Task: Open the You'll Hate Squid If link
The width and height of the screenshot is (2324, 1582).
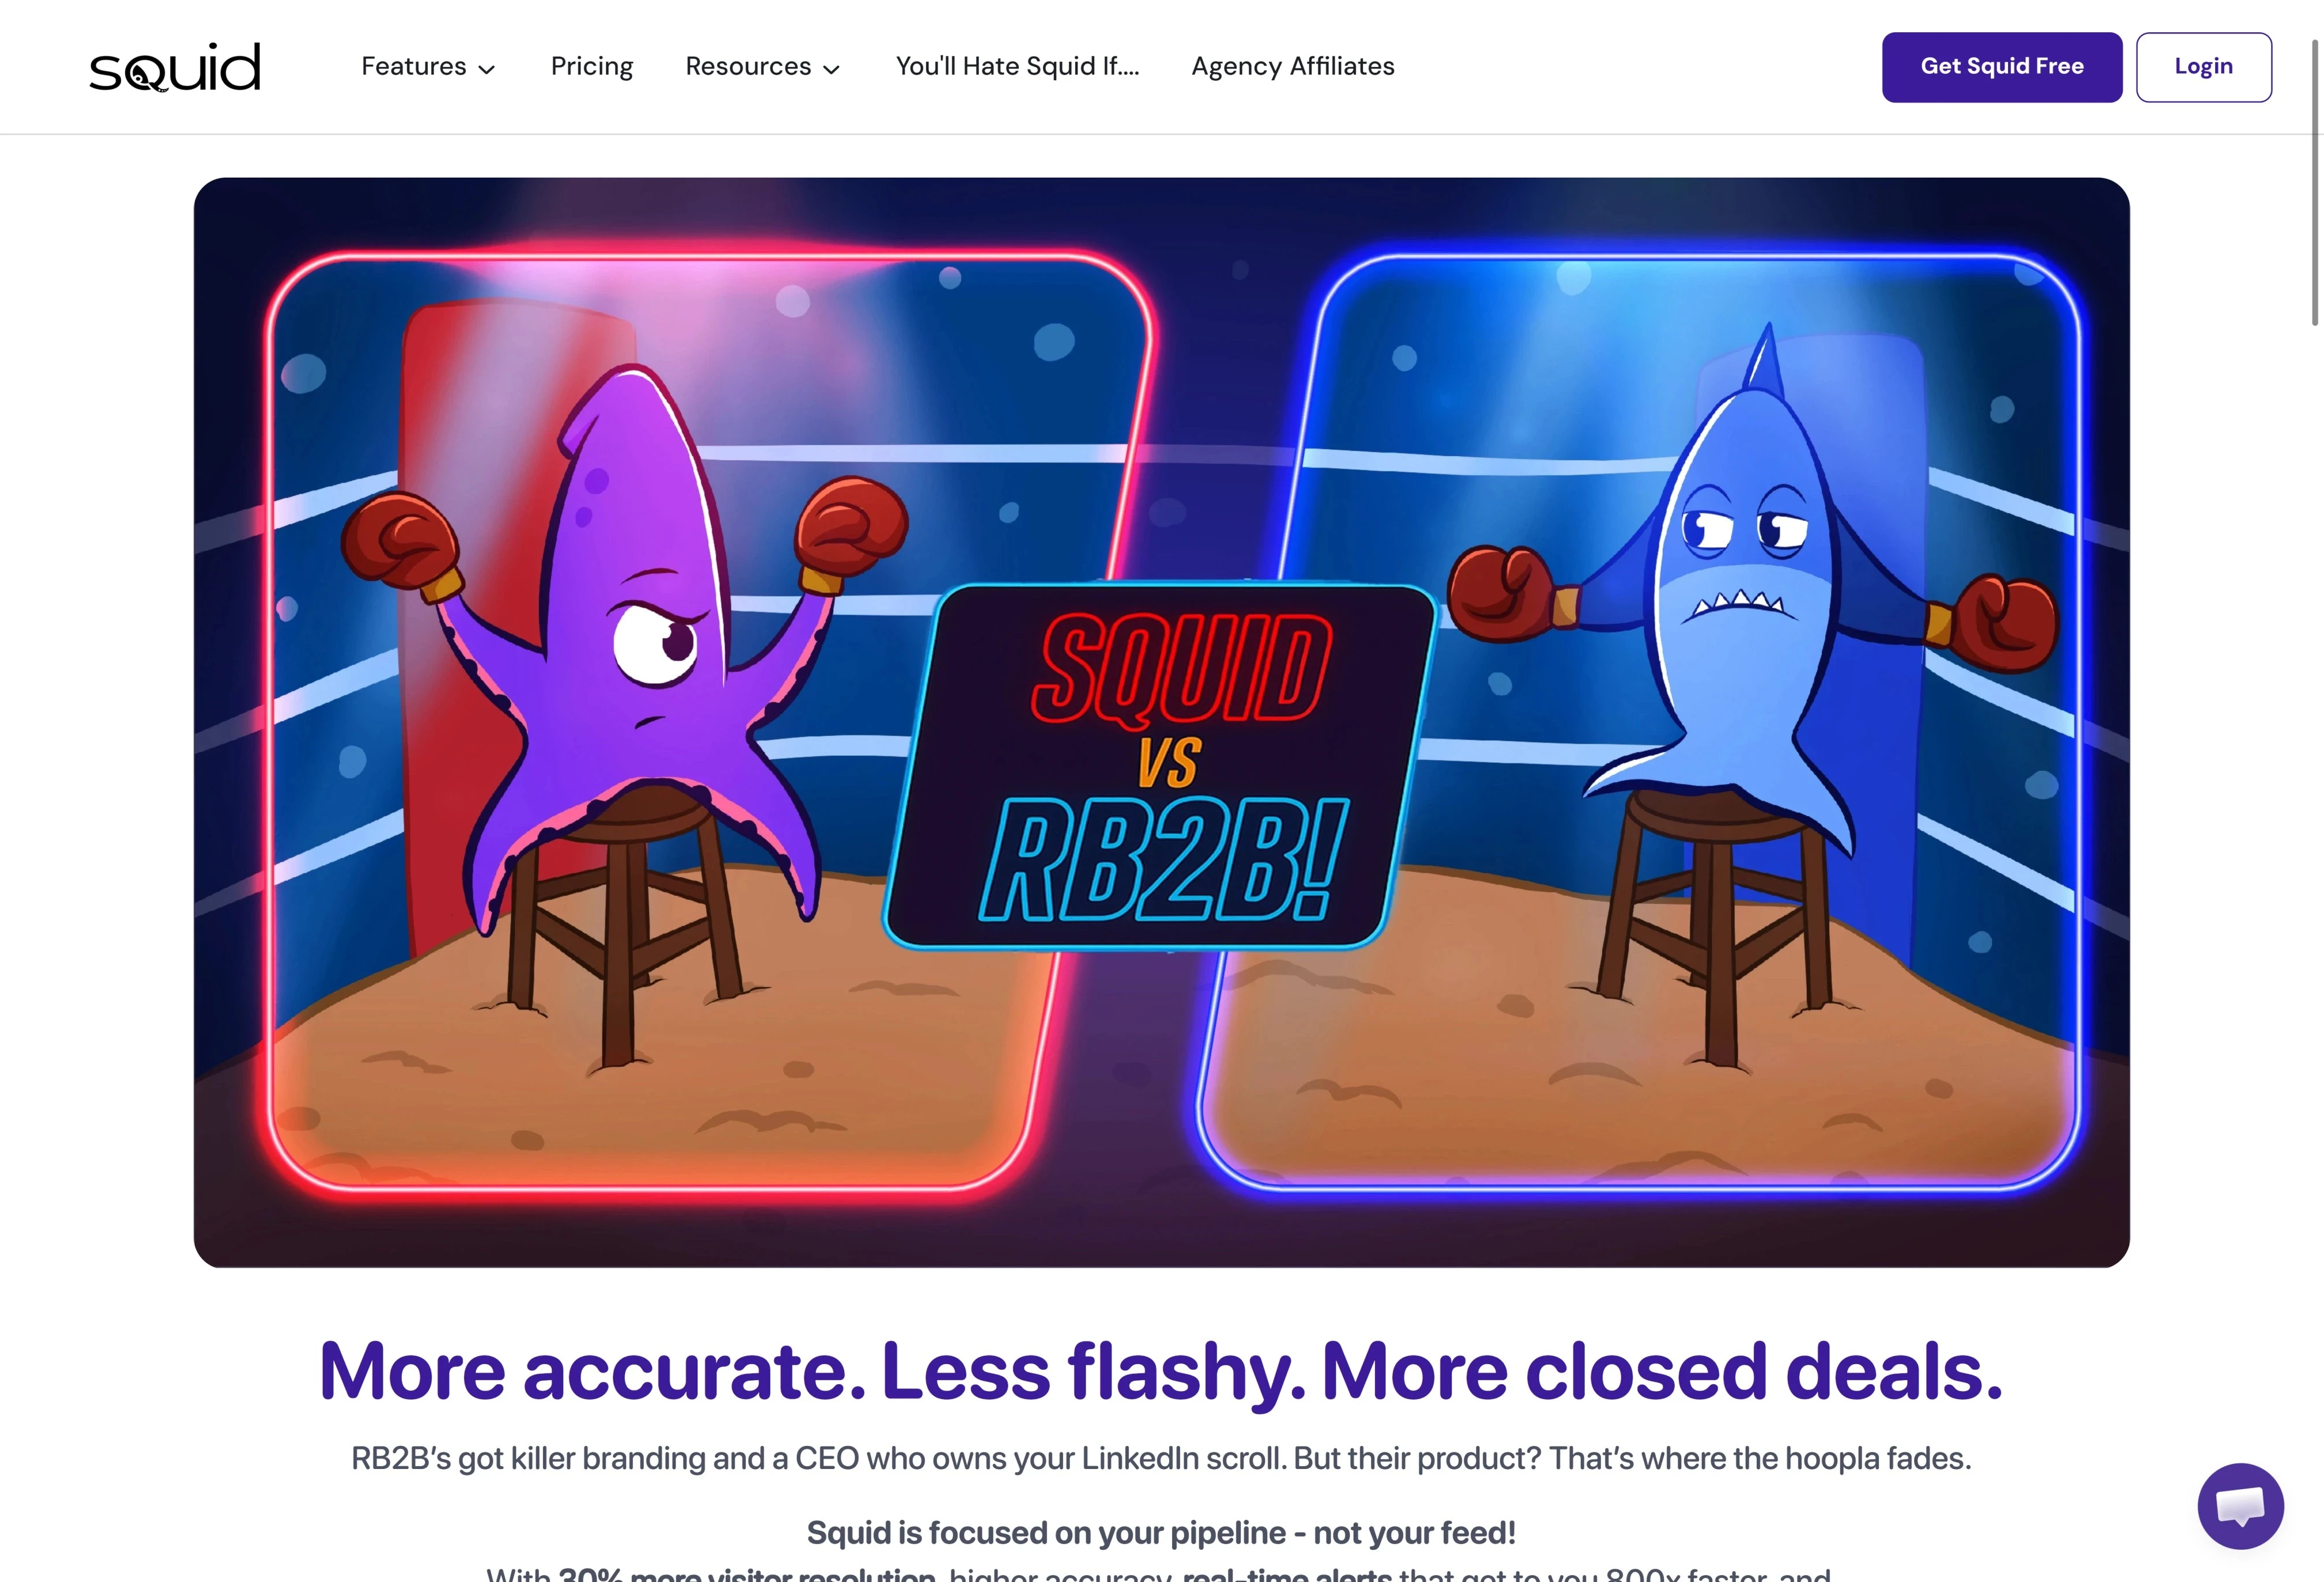Action: 1017,67
